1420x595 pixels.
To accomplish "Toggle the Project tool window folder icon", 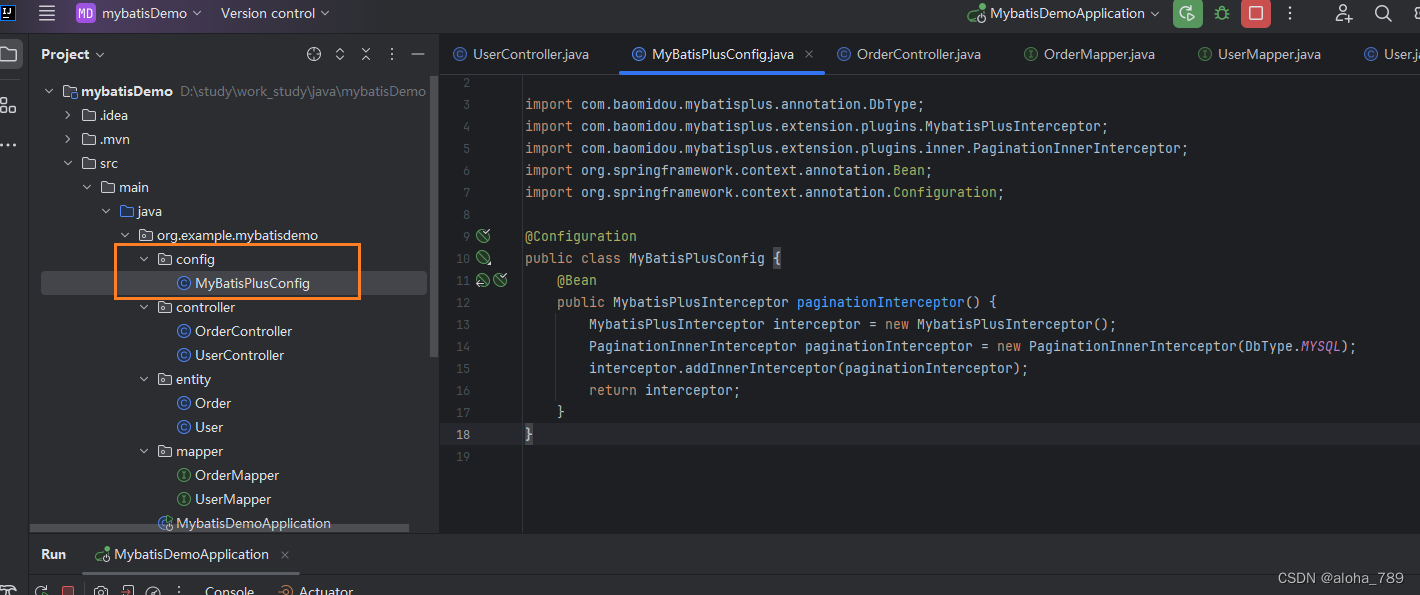I will [x=9, y=54].
